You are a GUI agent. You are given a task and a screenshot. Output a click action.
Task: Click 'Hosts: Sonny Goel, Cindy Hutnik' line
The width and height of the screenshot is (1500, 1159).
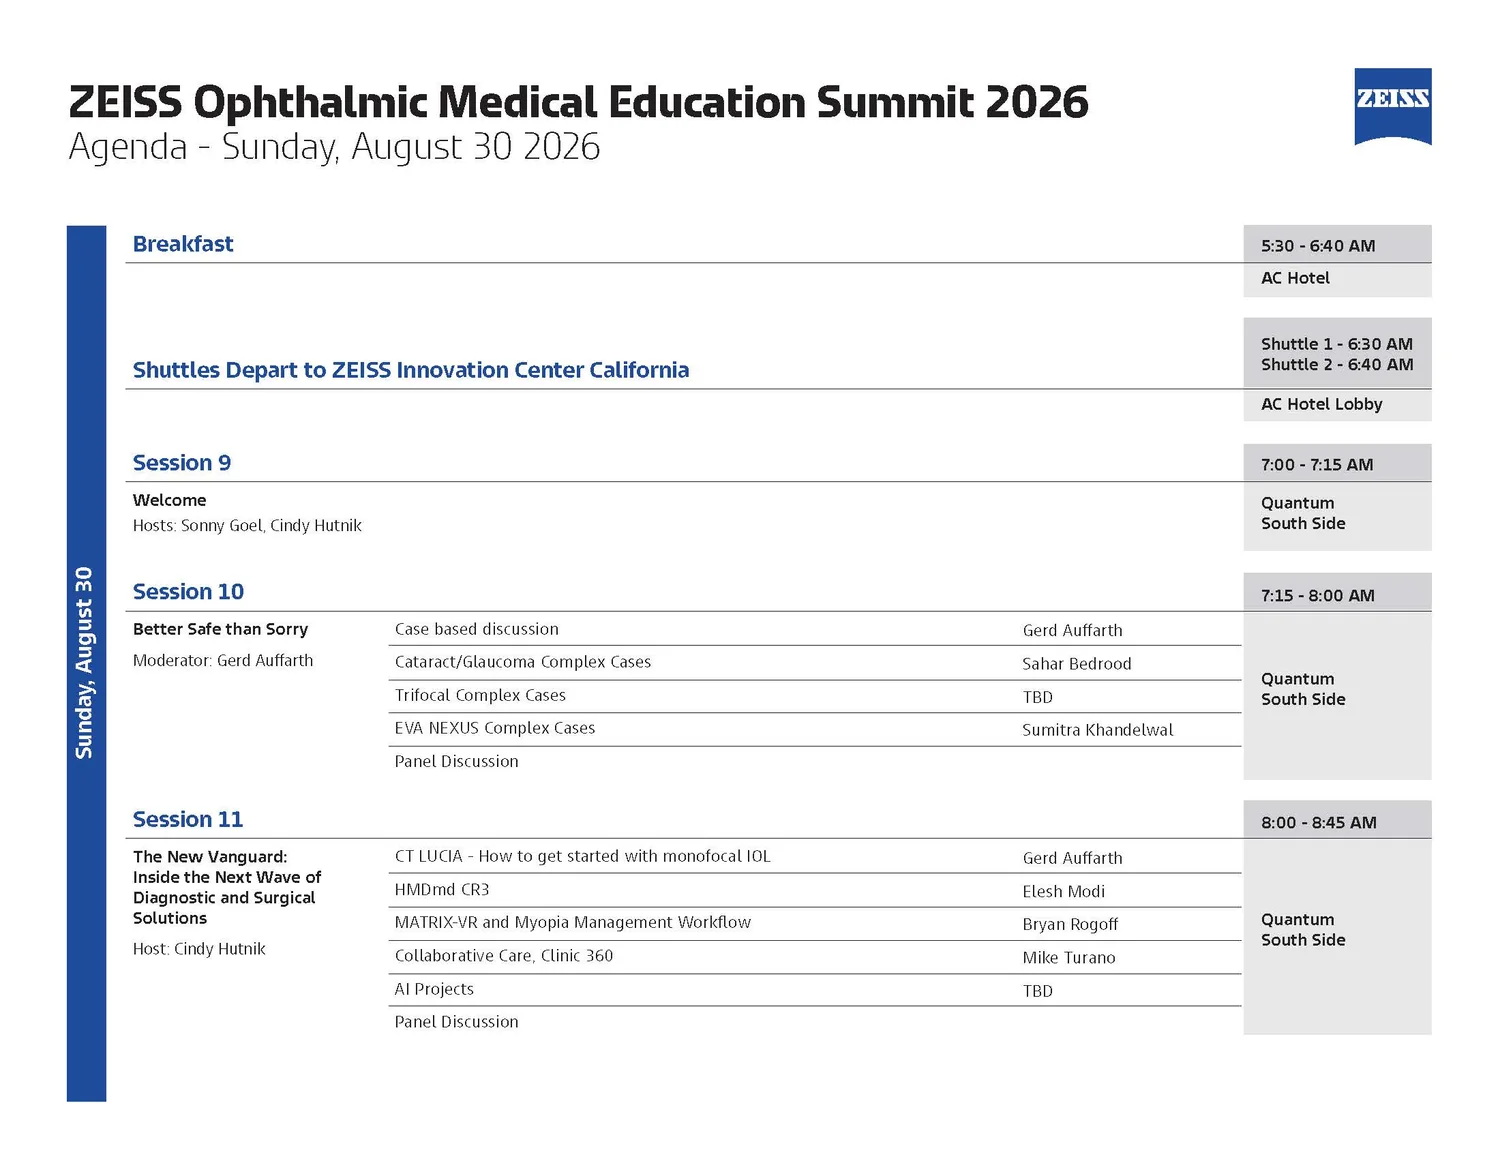[247, 526]
